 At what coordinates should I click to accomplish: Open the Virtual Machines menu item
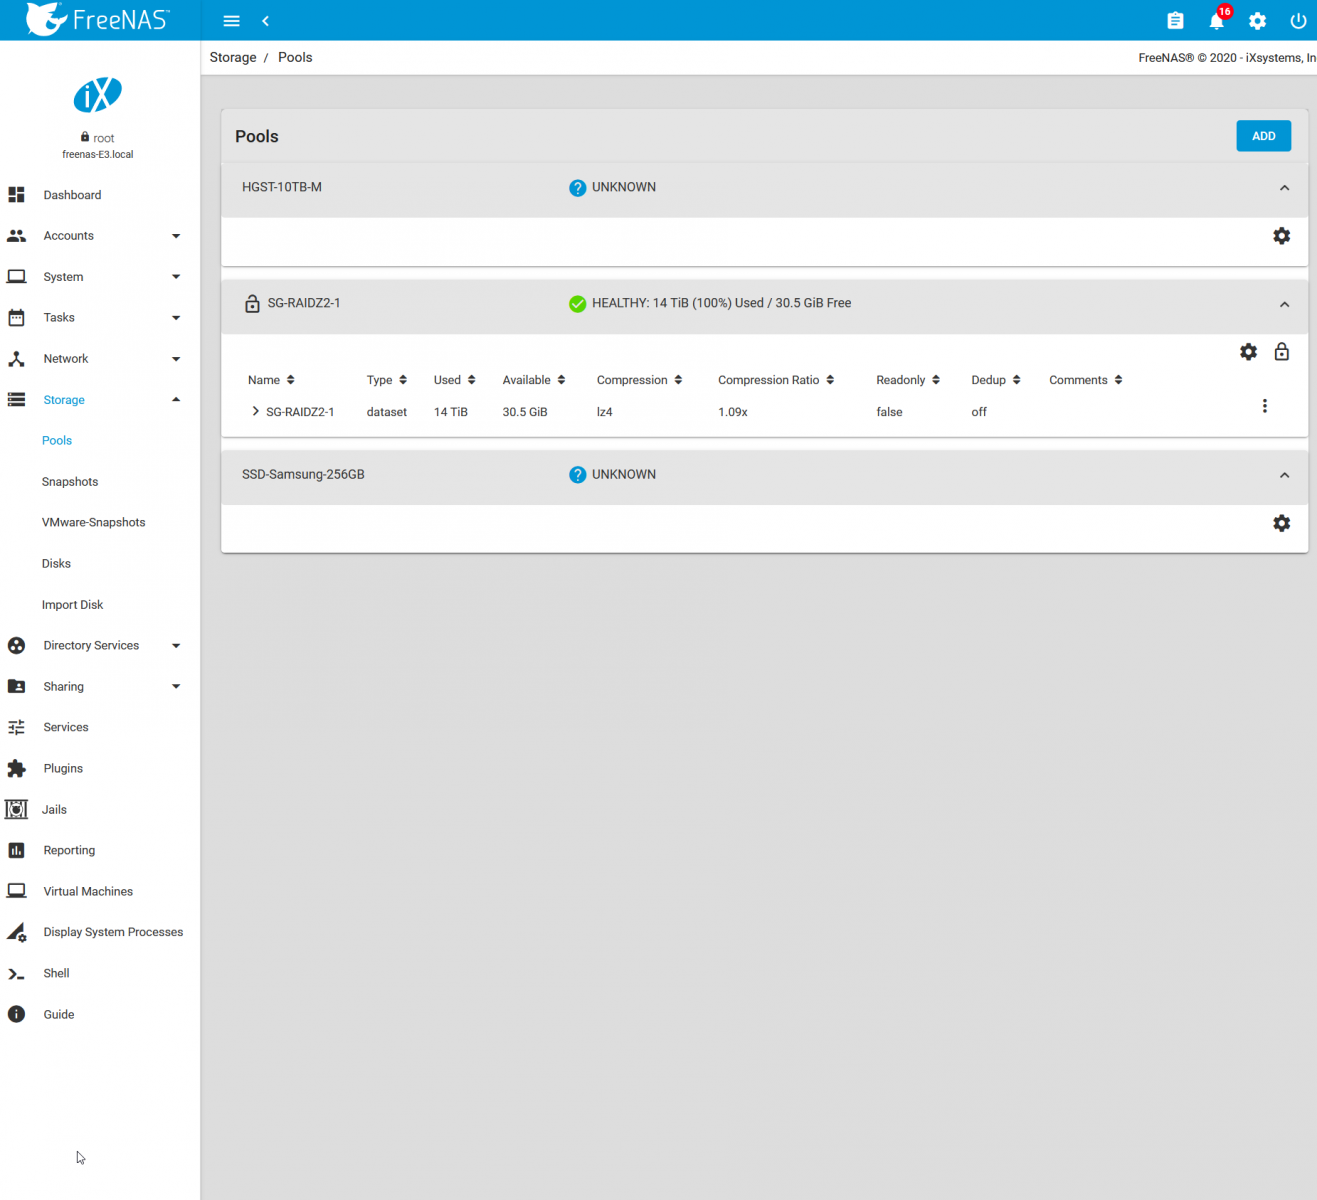(88, 891)
